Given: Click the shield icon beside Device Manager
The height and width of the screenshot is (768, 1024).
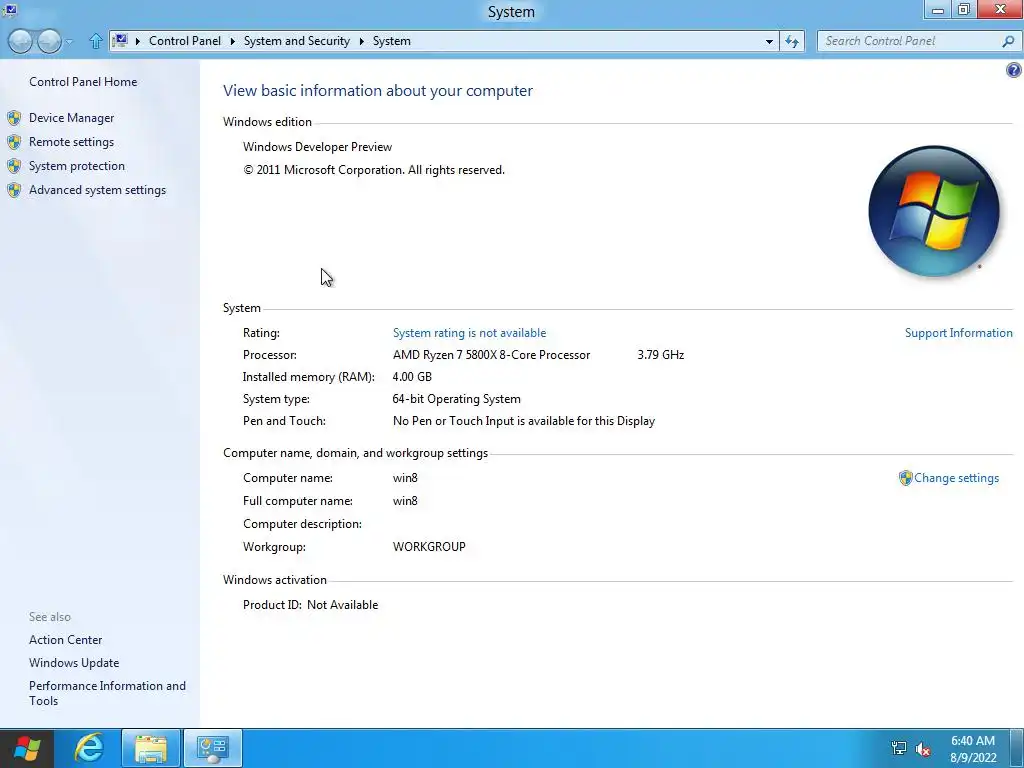Looking at the screenshot, I should tap(14, 118).
